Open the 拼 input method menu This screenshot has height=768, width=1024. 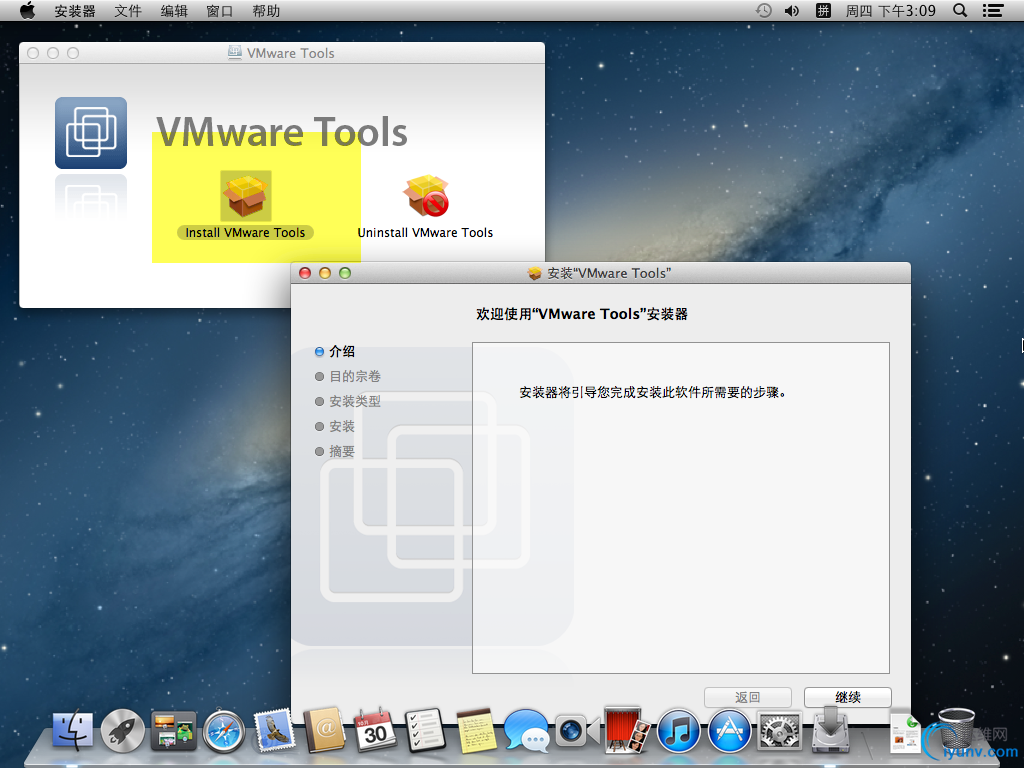pyautogui.click(x=824, y=10)
